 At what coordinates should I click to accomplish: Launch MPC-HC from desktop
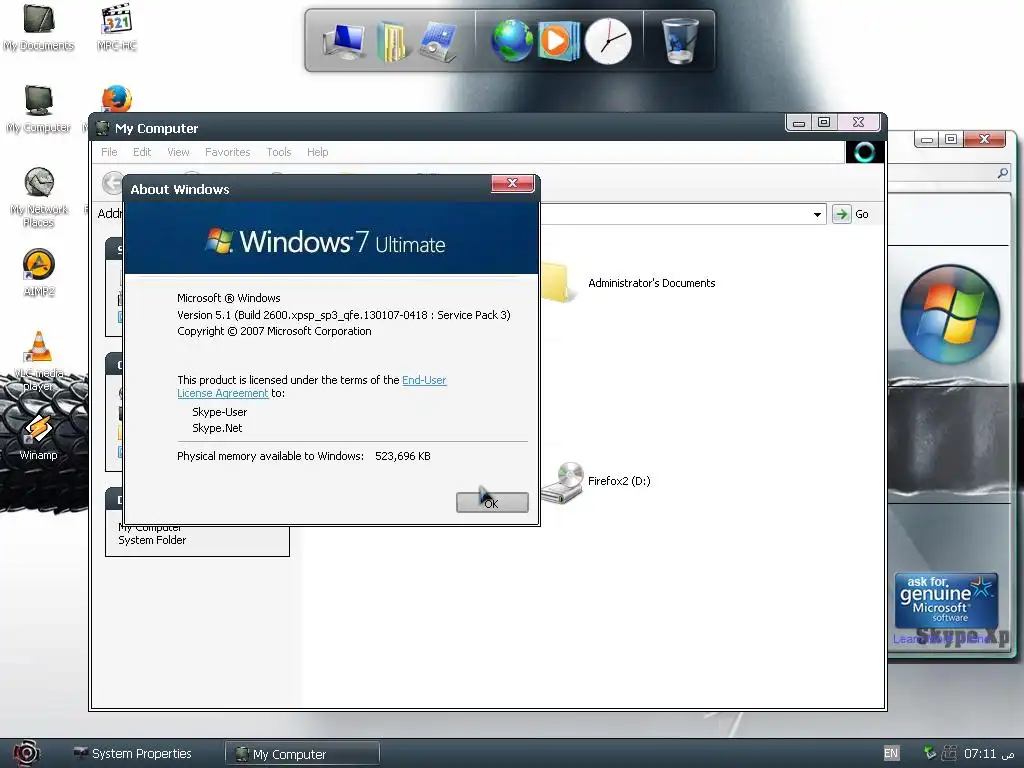[117, 26]
